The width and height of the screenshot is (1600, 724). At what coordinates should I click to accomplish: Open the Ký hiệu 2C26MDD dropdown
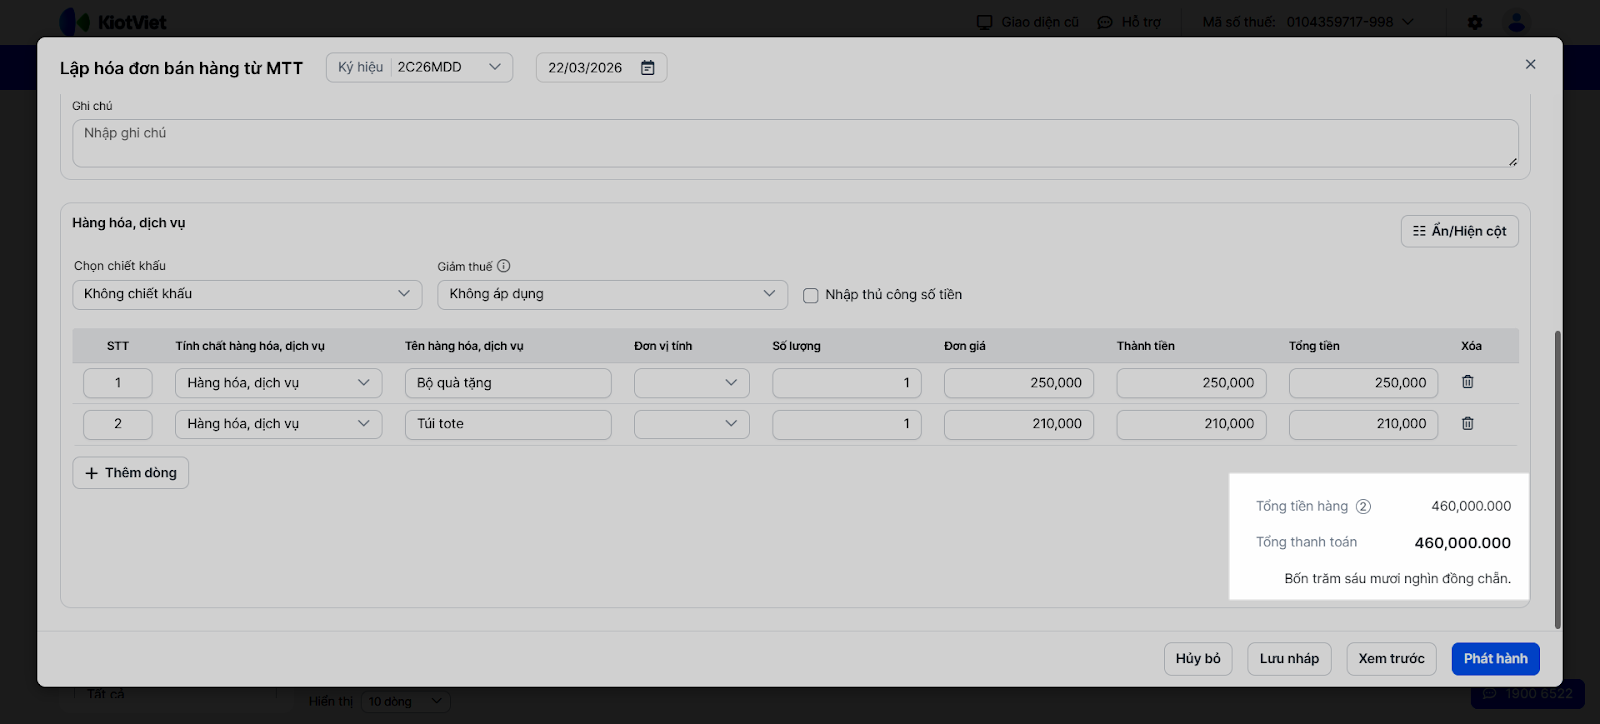point(420,68)
